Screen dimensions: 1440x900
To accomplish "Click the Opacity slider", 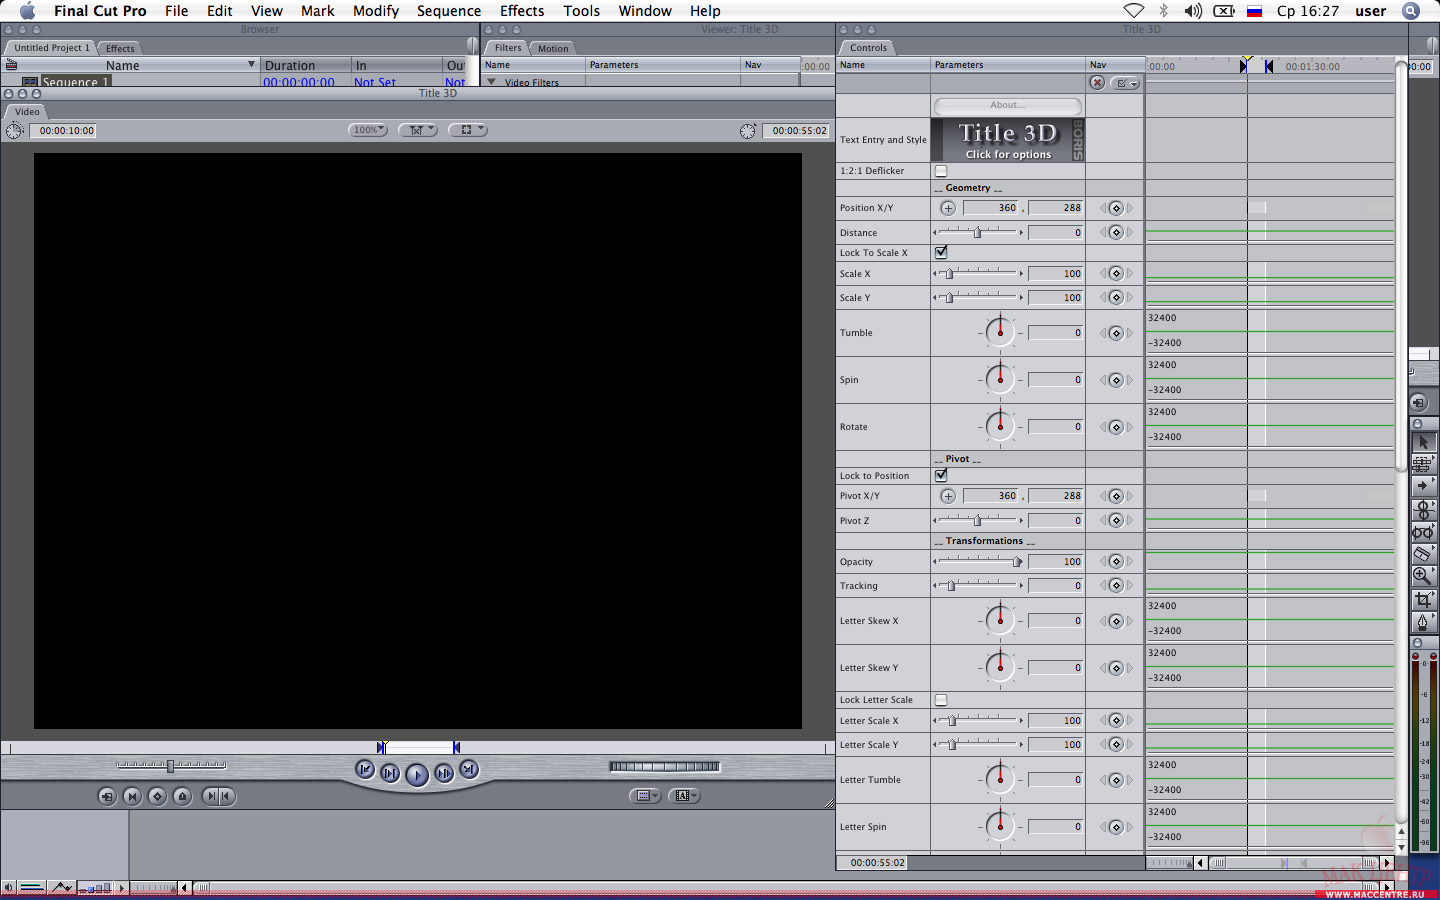I will click(x=978, y=561).
